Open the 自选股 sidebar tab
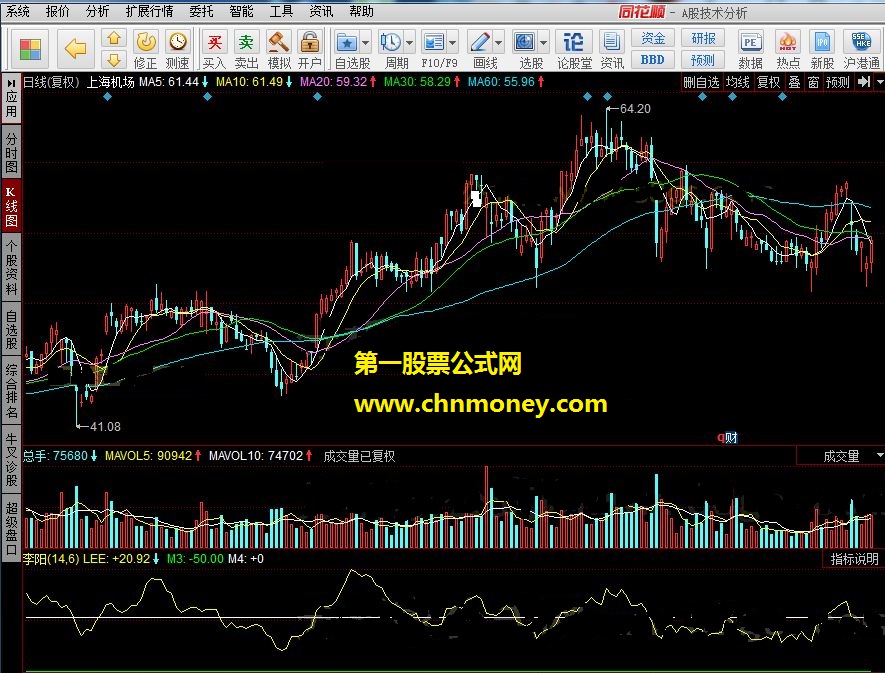 (x=11, y=329)
